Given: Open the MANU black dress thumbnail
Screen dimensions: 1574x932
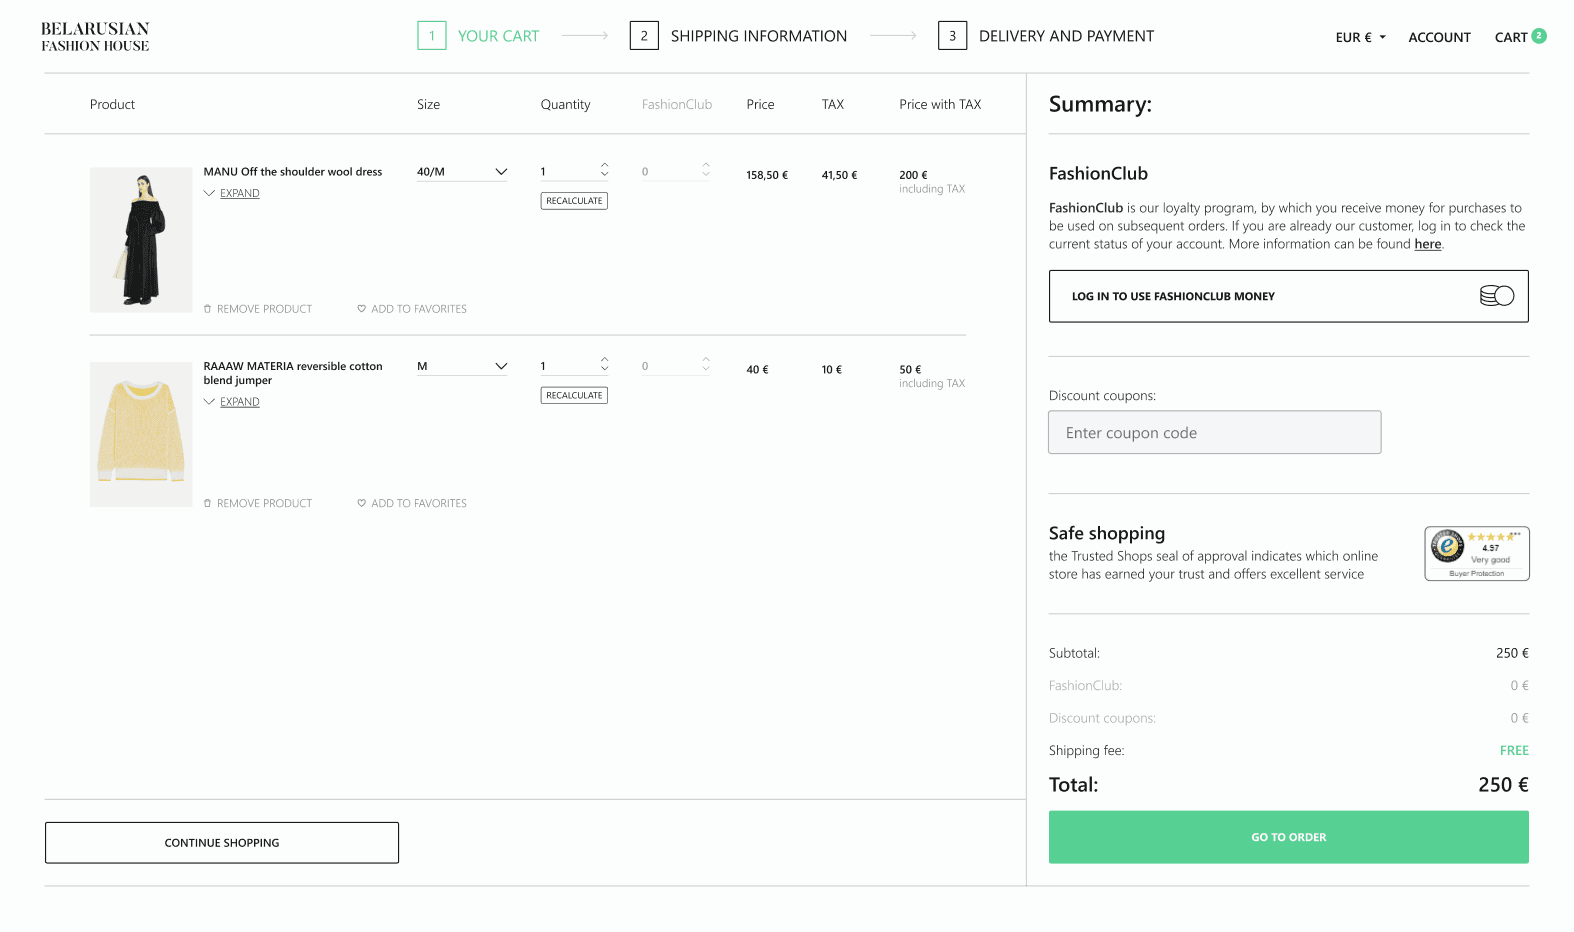Looking at the screenshot, I should tap(141, 240).
